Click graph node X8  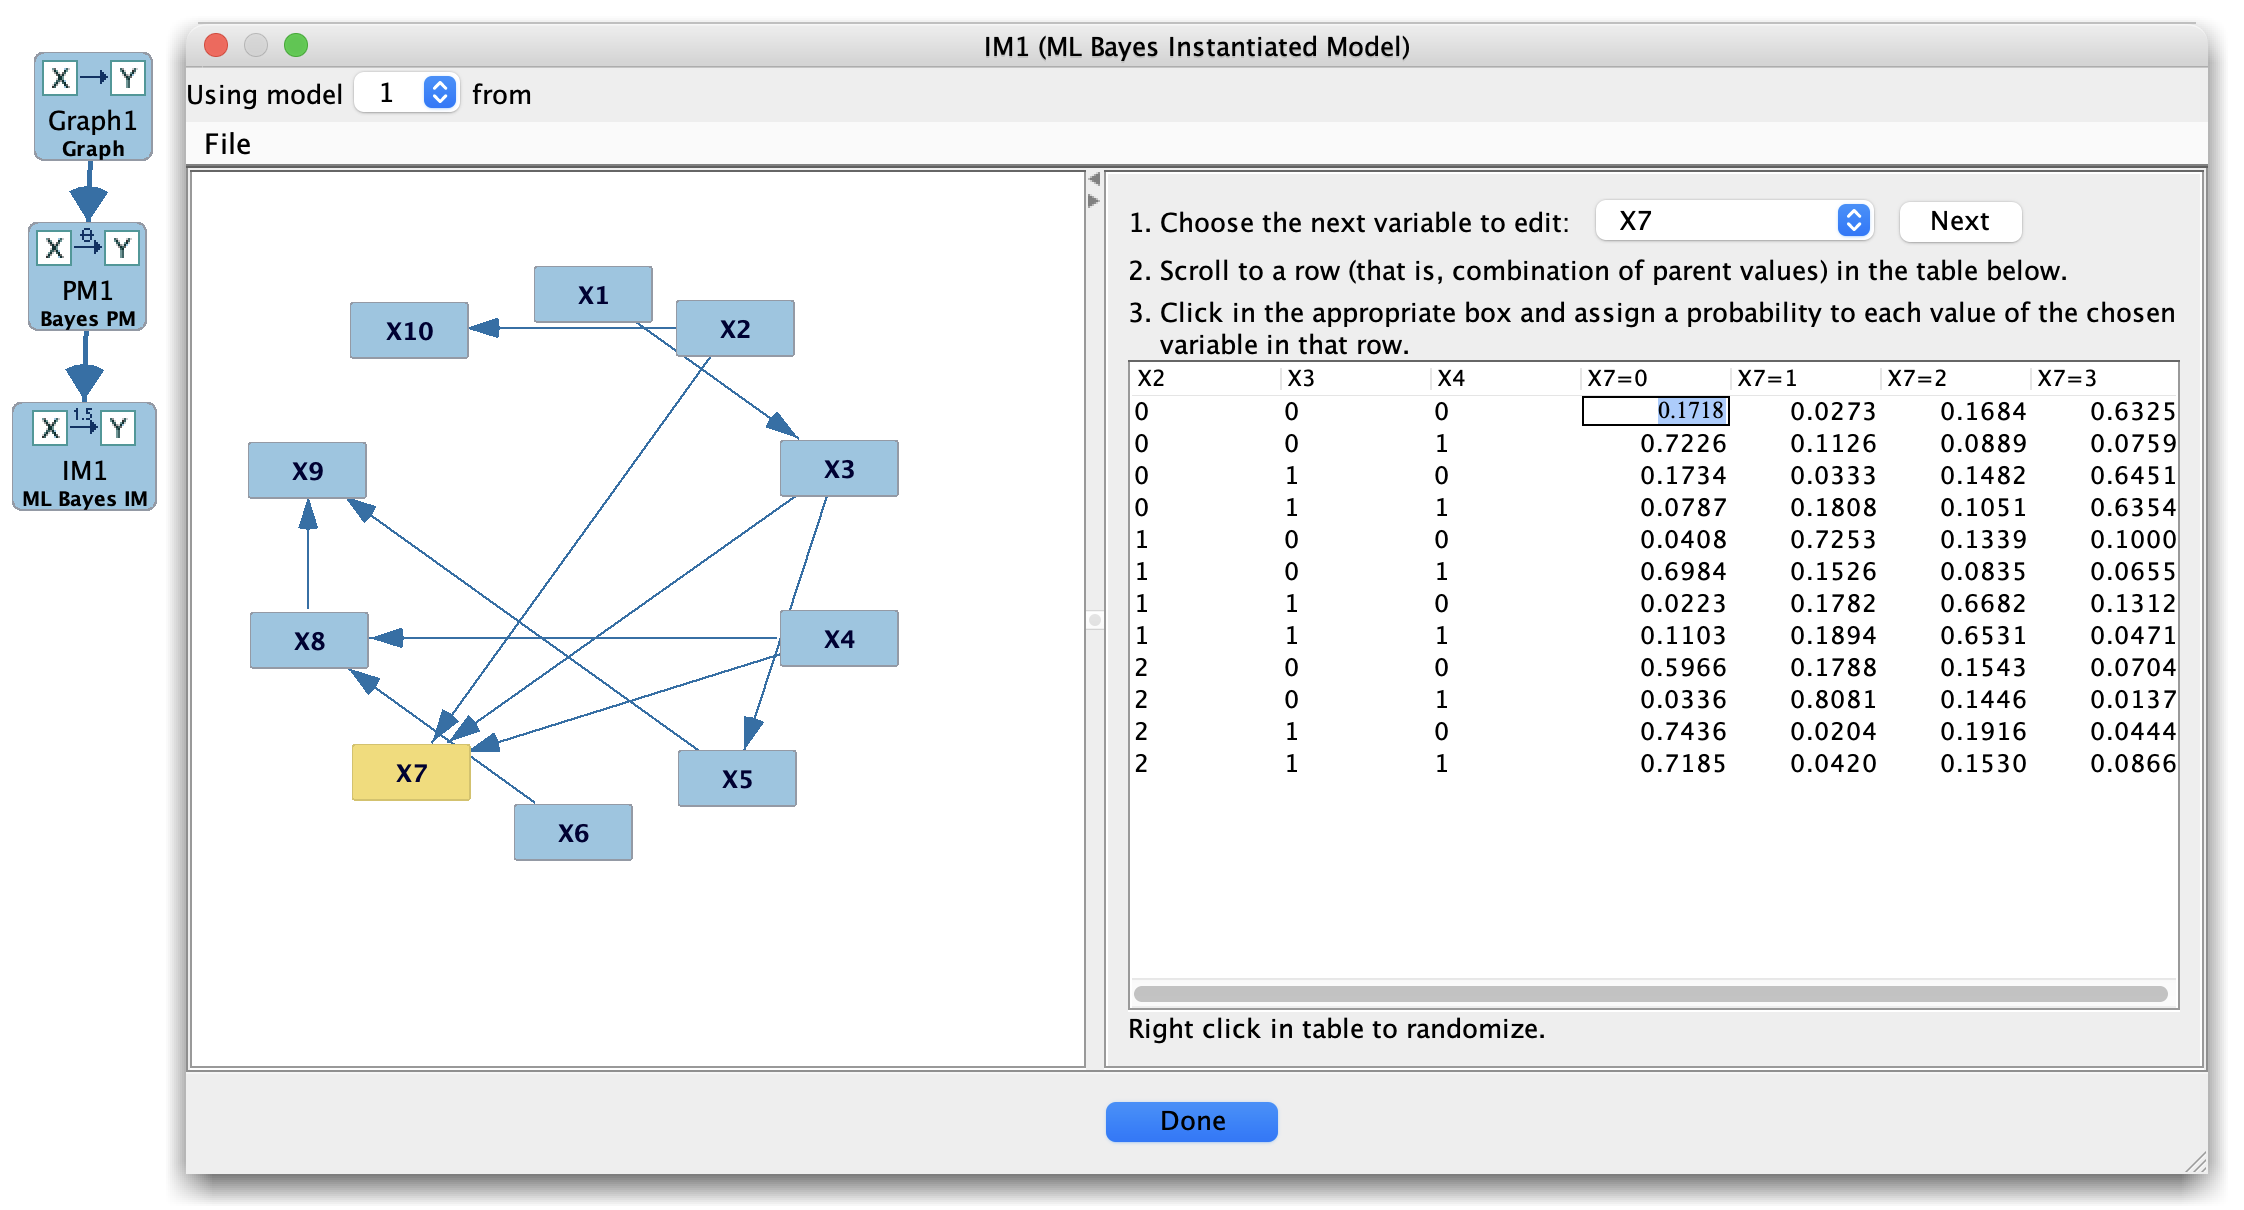click(309, 641)
